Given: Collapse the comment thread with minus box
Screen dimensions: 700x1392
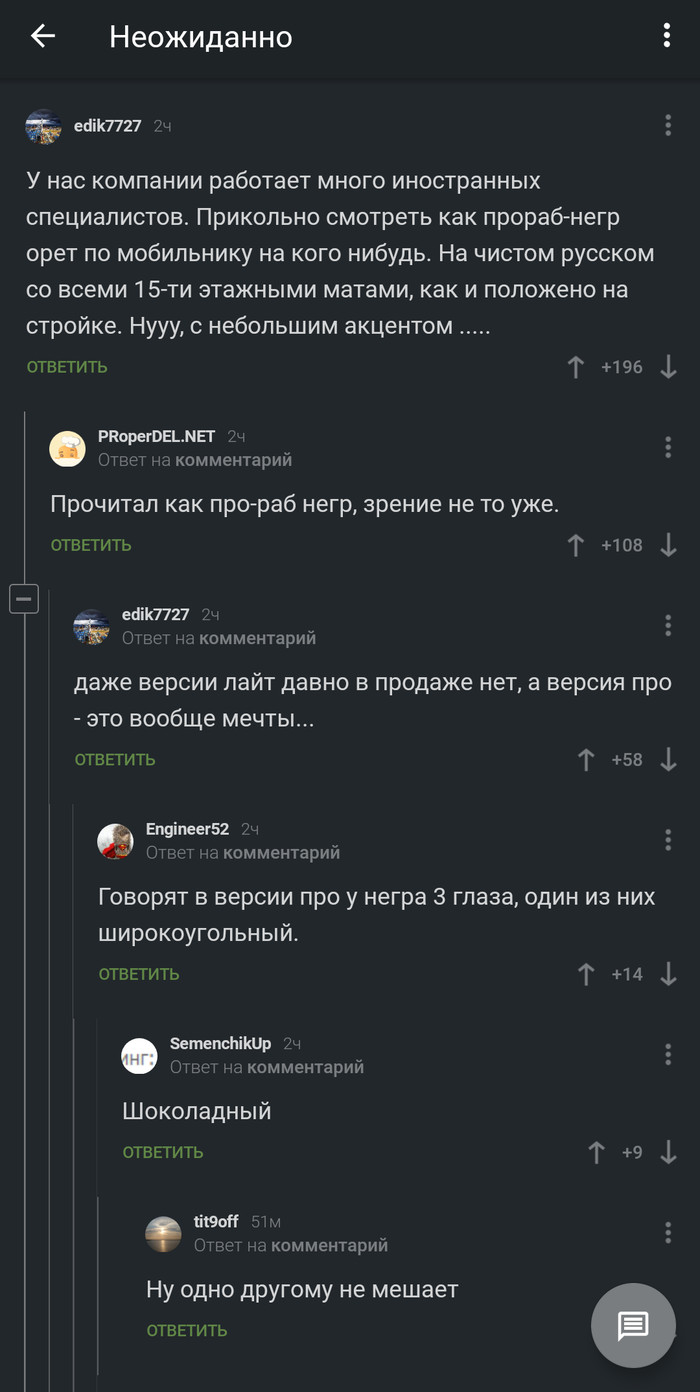Looking at the screenshot, I should [24, 599].
